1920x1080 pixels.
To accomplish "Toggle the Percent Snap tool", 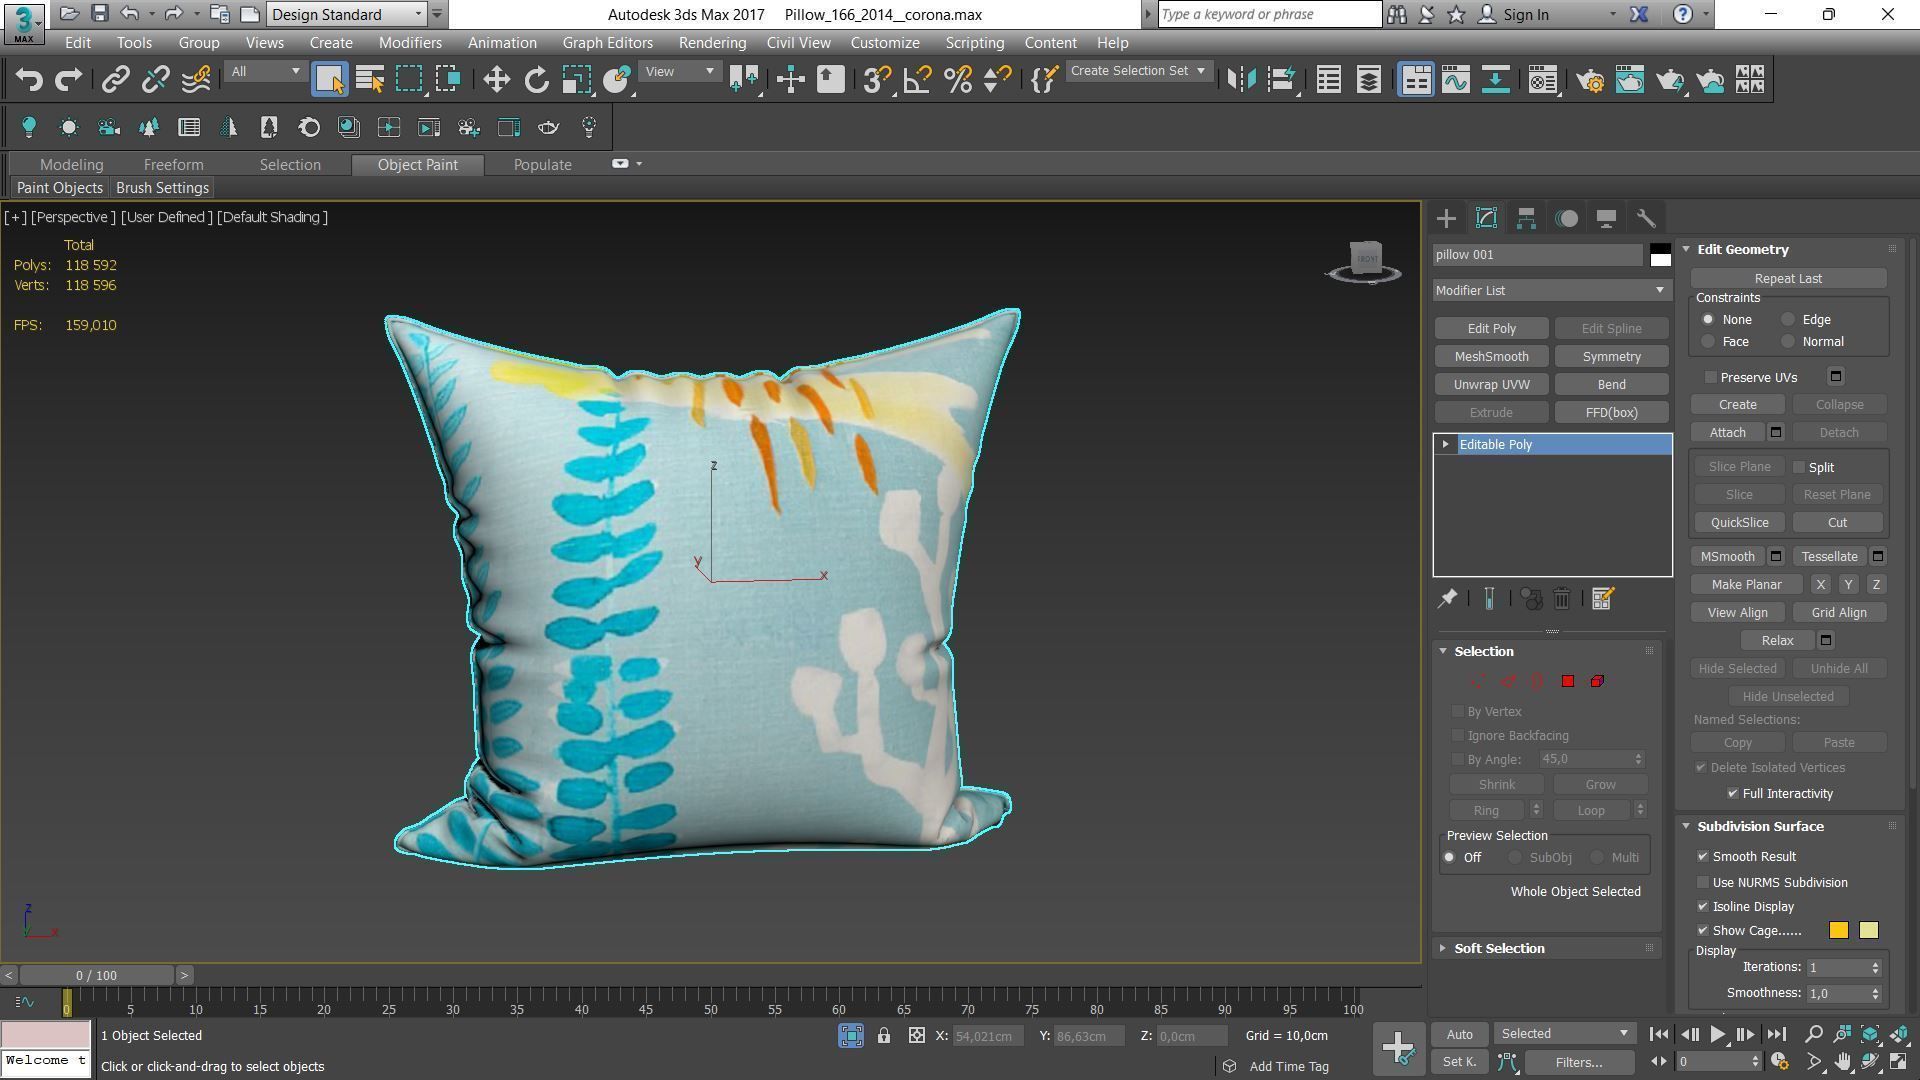I will [x=957, y=80].
